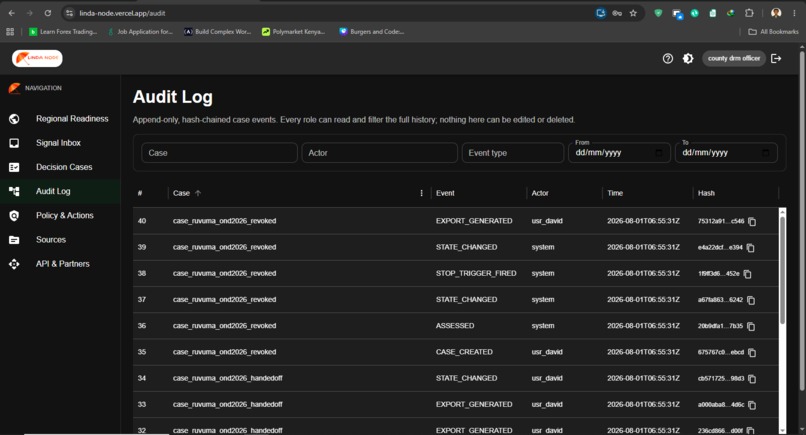806x435 pixels.
Task: Copy hash cb571725 for row 34
Action: click(752, 379)
